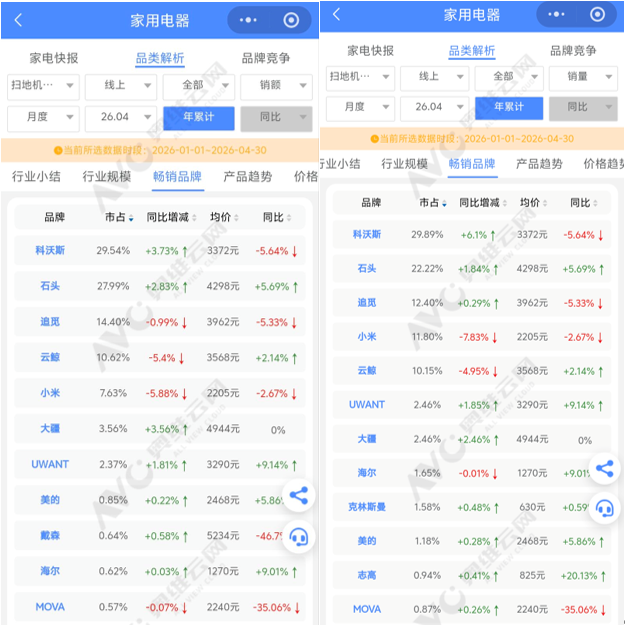Image resolution: width=625 pixels, height=625 pixels.
Task: Open 戴森 brand link in left table
Action: click(x=50, y=535)
